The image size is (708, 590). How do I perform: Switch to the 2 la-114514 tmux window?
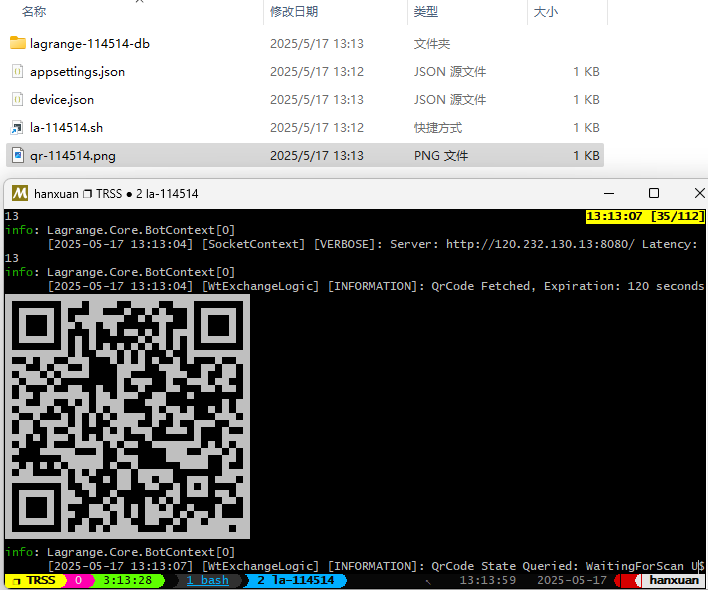[295, 580]
